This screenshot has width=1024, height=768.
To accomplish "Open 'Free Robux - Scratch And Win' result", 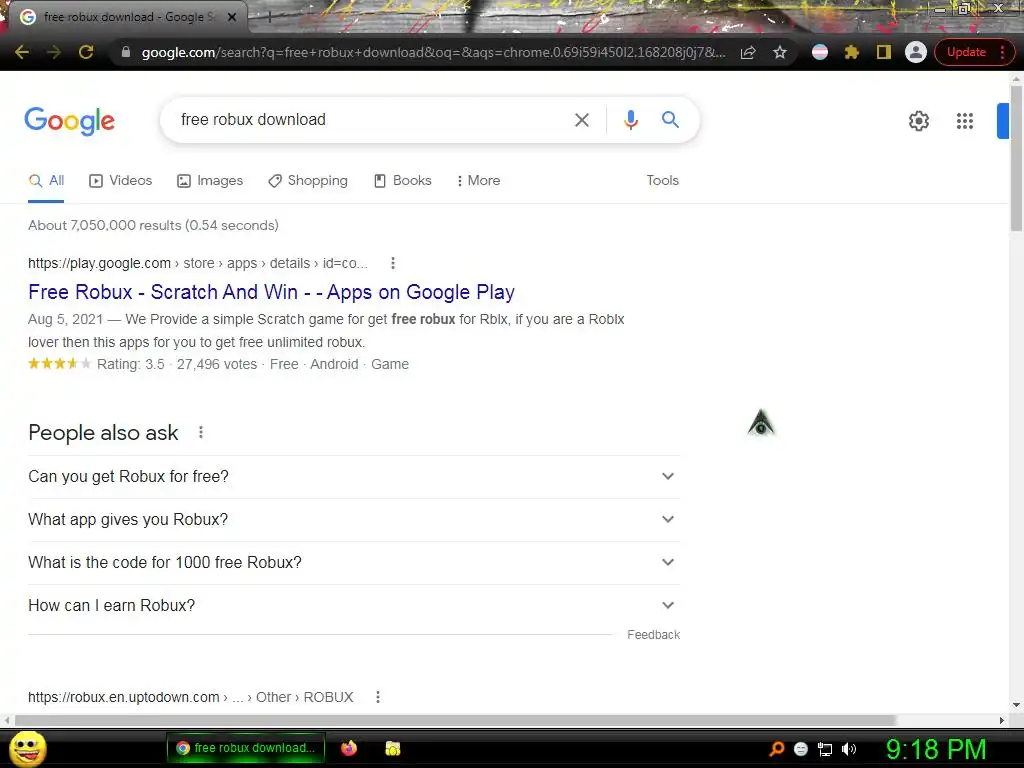I will coord(271,292).
